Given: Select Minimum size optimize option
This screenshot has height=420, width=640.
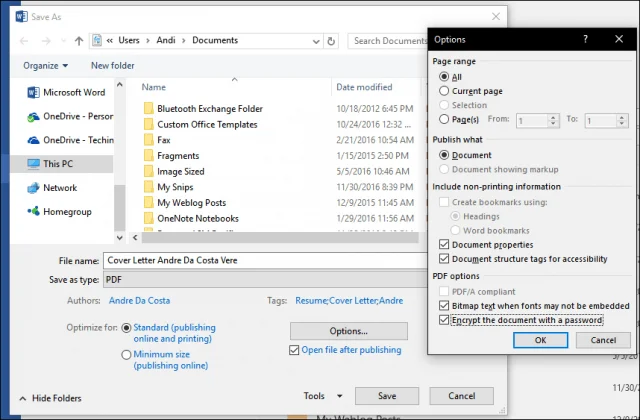Looking at the screenshot, I should (x=126, y=355).
